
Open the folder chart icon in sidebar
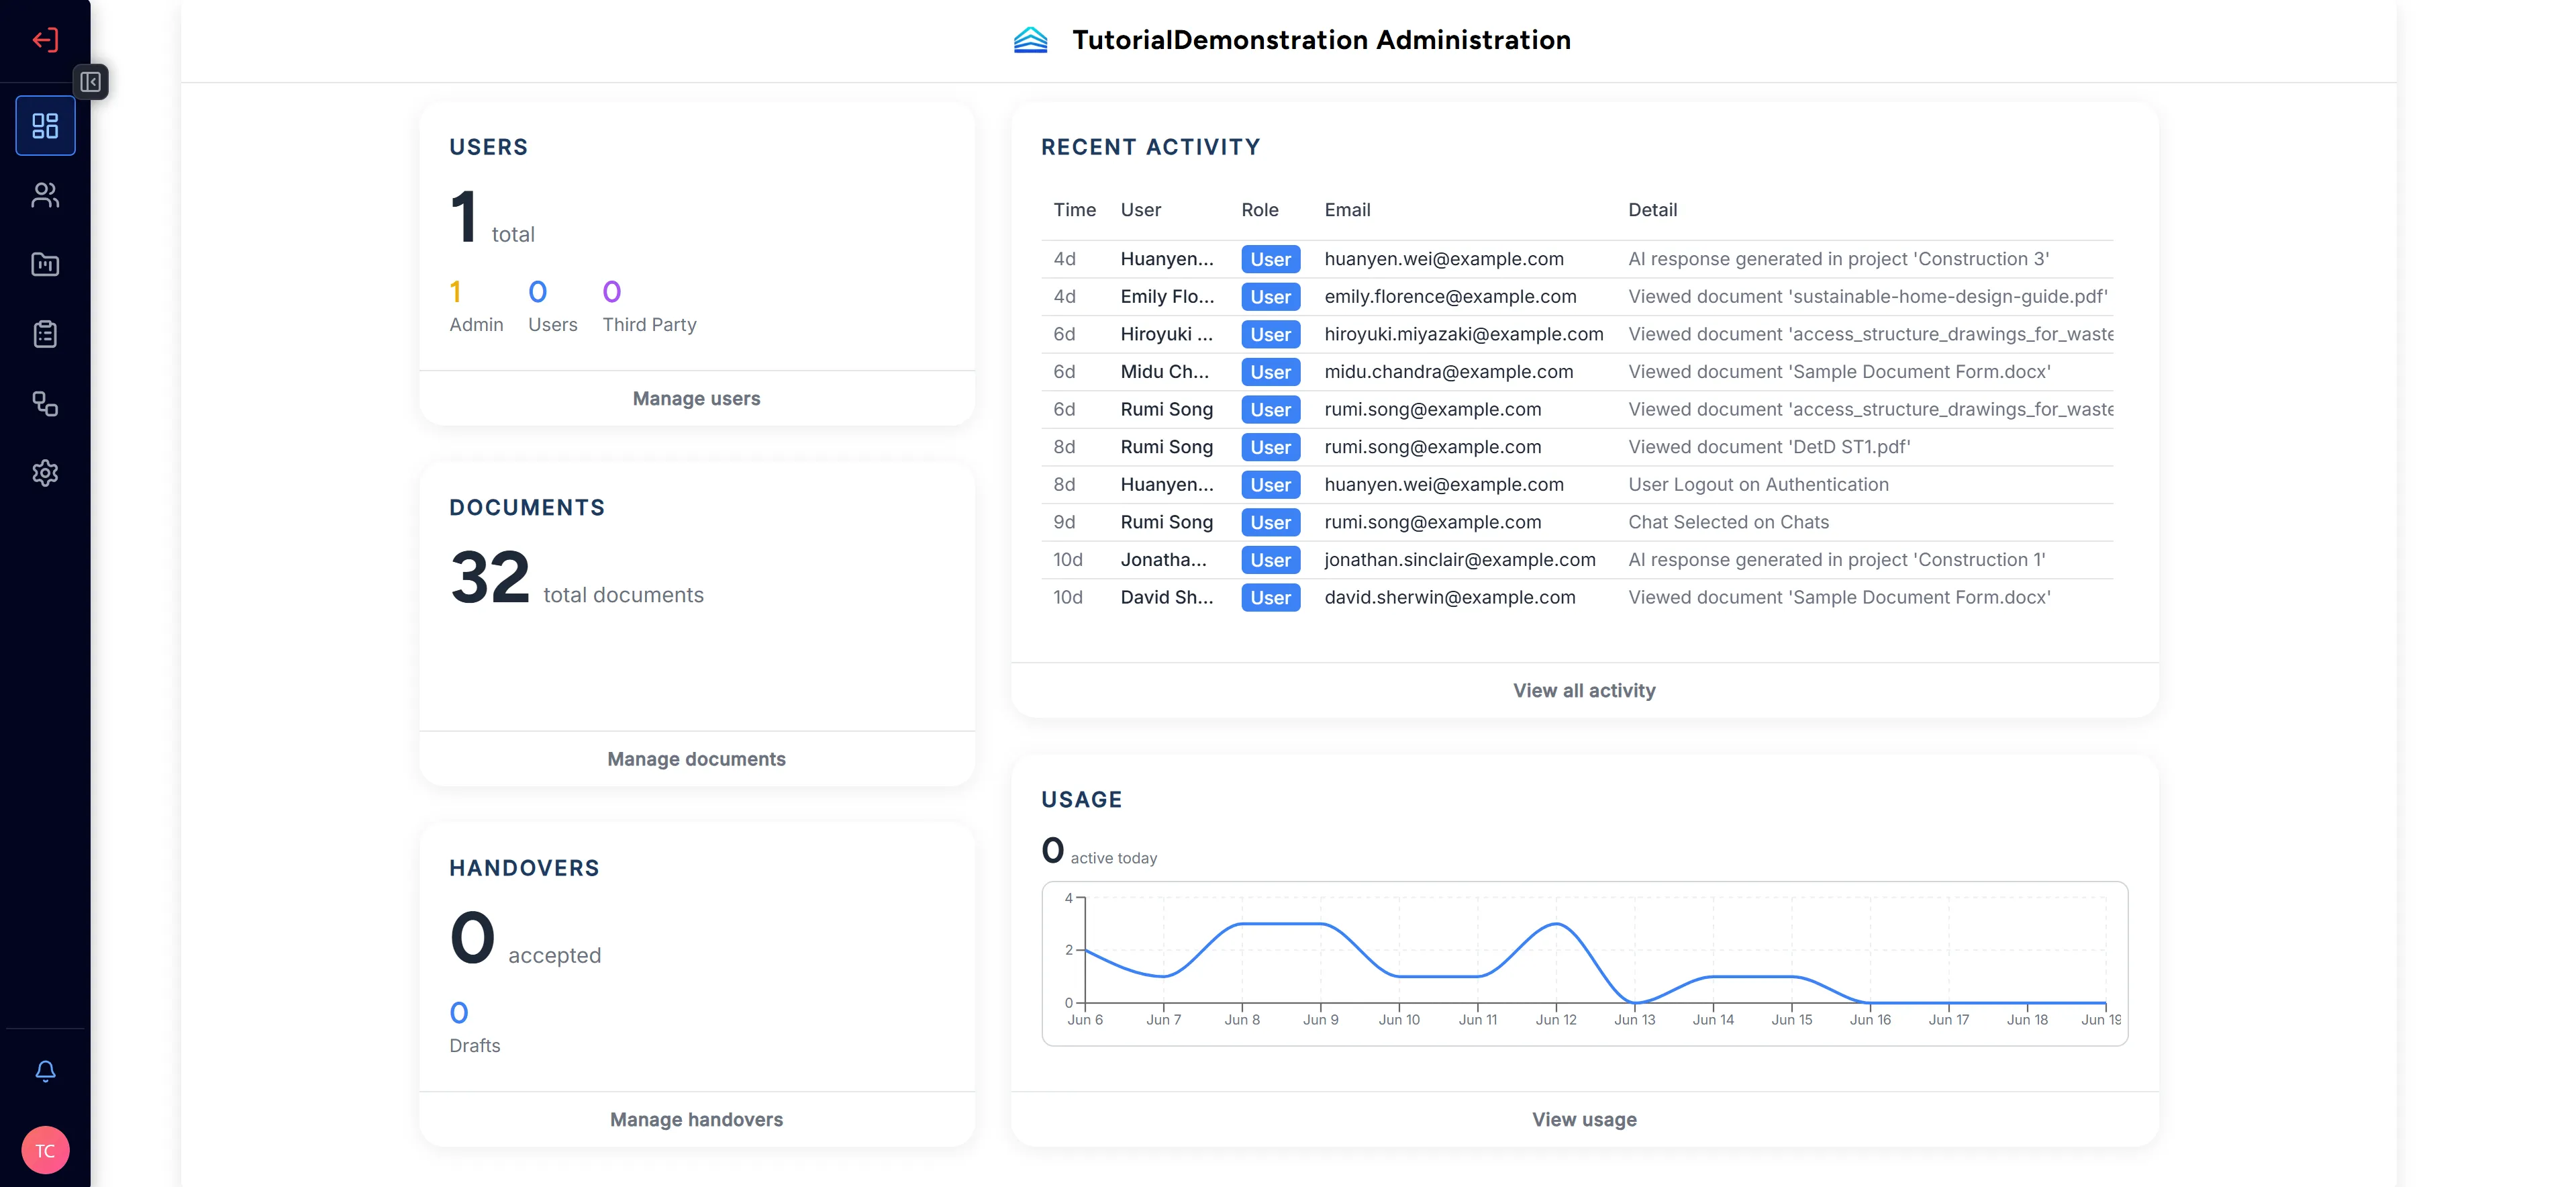pyautogui.click(x=45, y=264)
